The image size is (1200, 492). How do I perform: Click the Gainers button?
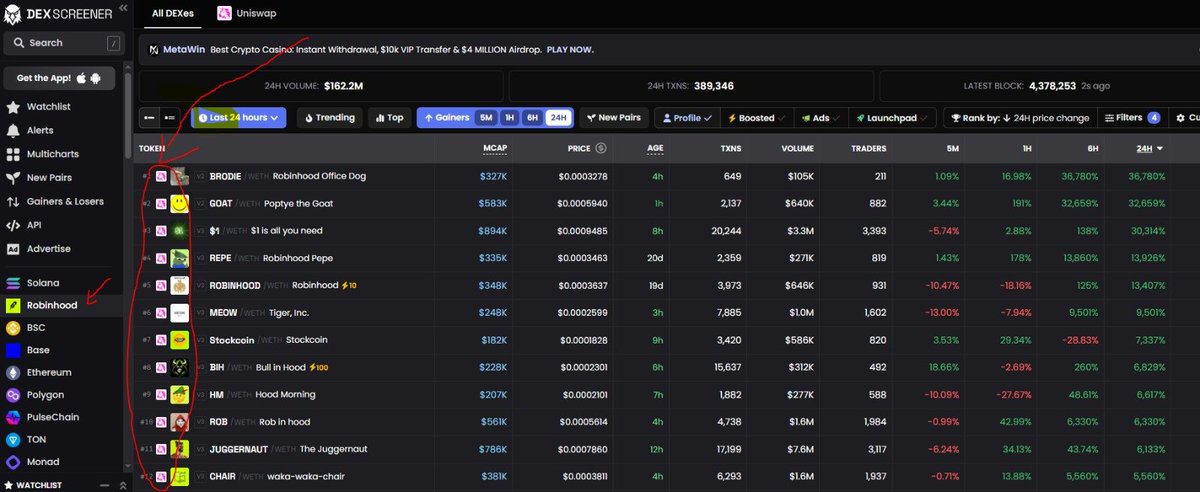(446, 118)
